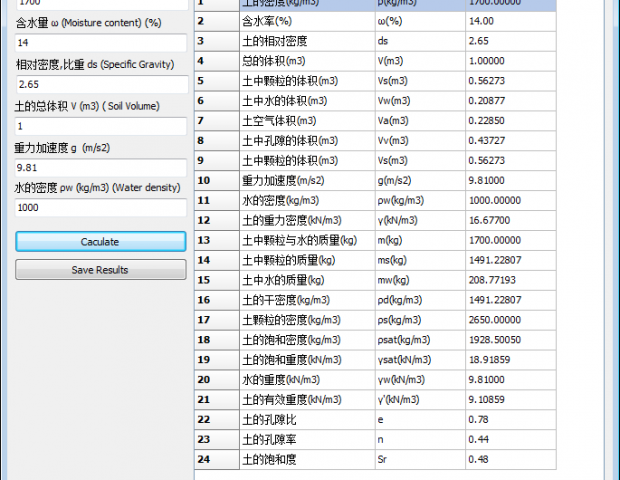Click the ρsat(kg/m3) symbol cell
The height and width of the screenshot is (480, 620).
point(418,340)
